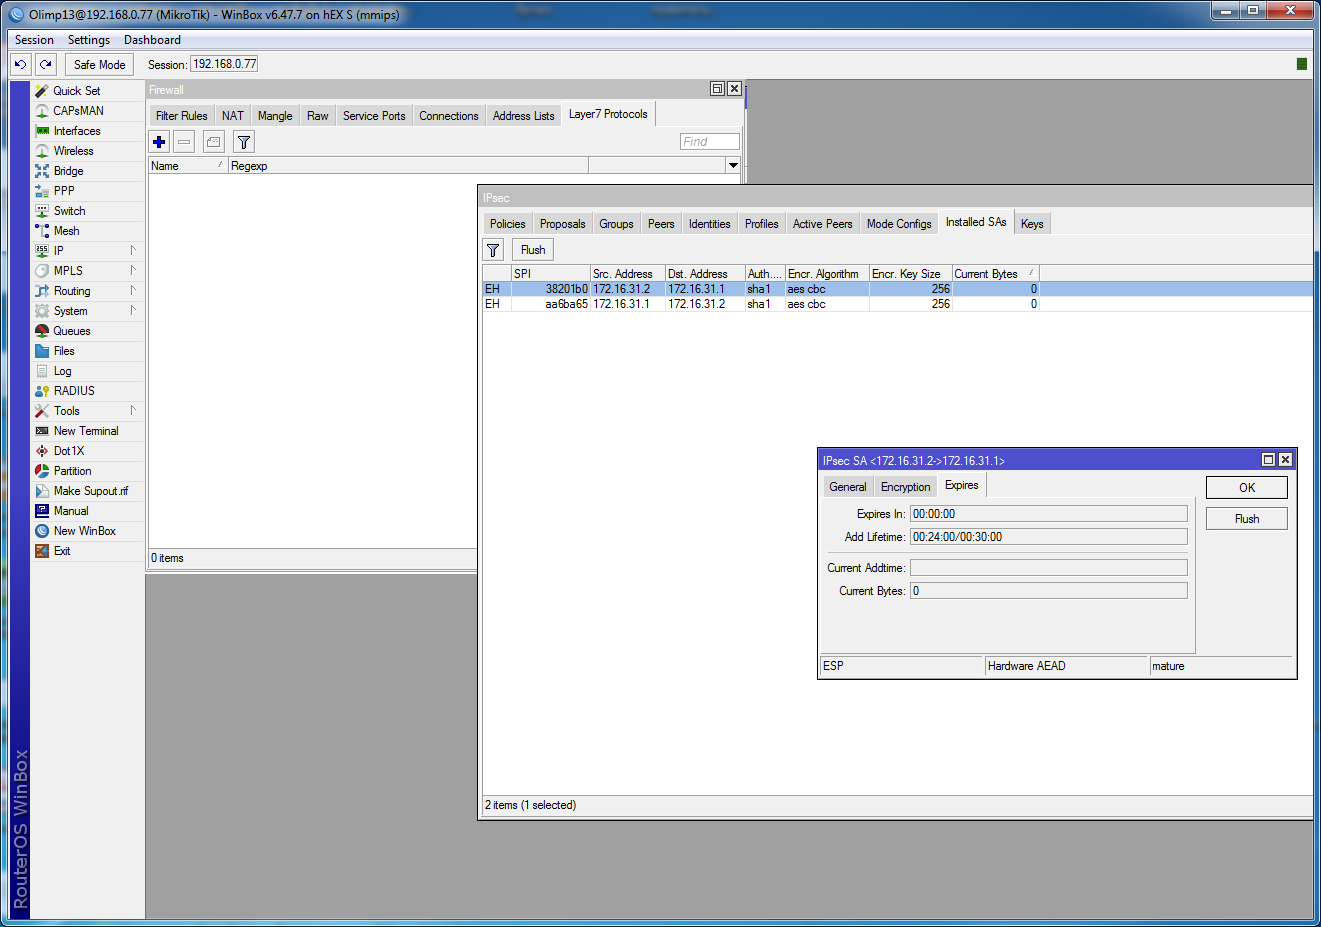Screen dimensions: 1321x927
Task: Open the Session menu
Action: pos(34,40)
